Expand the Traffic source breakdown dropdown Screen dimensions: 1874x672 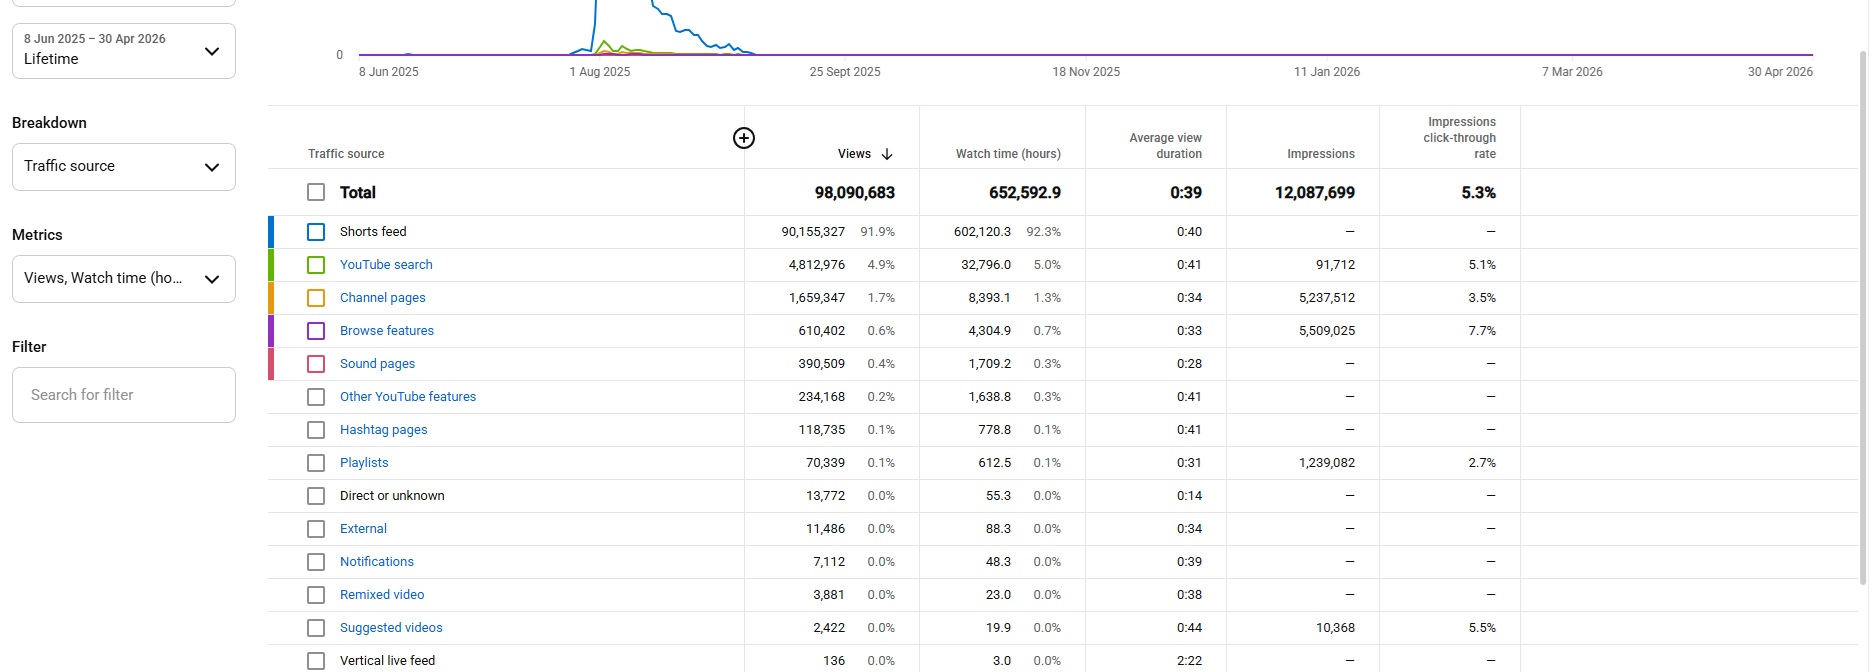click(124, 167)
